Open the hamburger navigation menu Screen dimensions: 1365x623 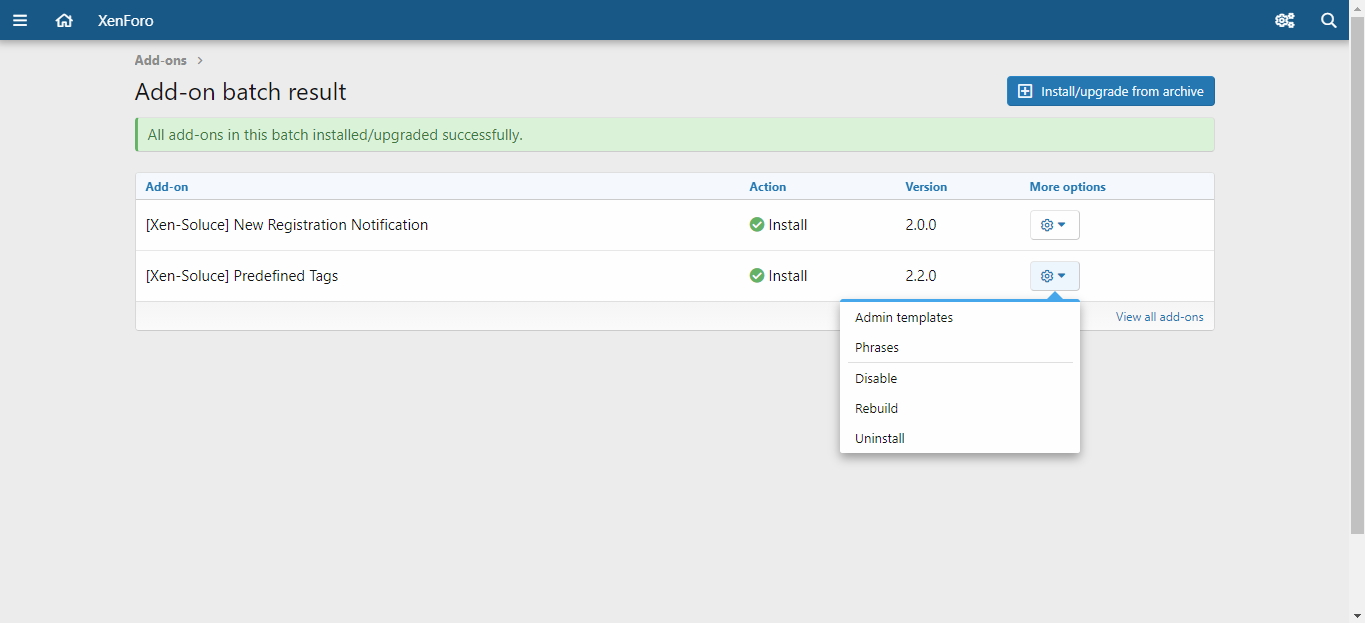coord(20,20)
